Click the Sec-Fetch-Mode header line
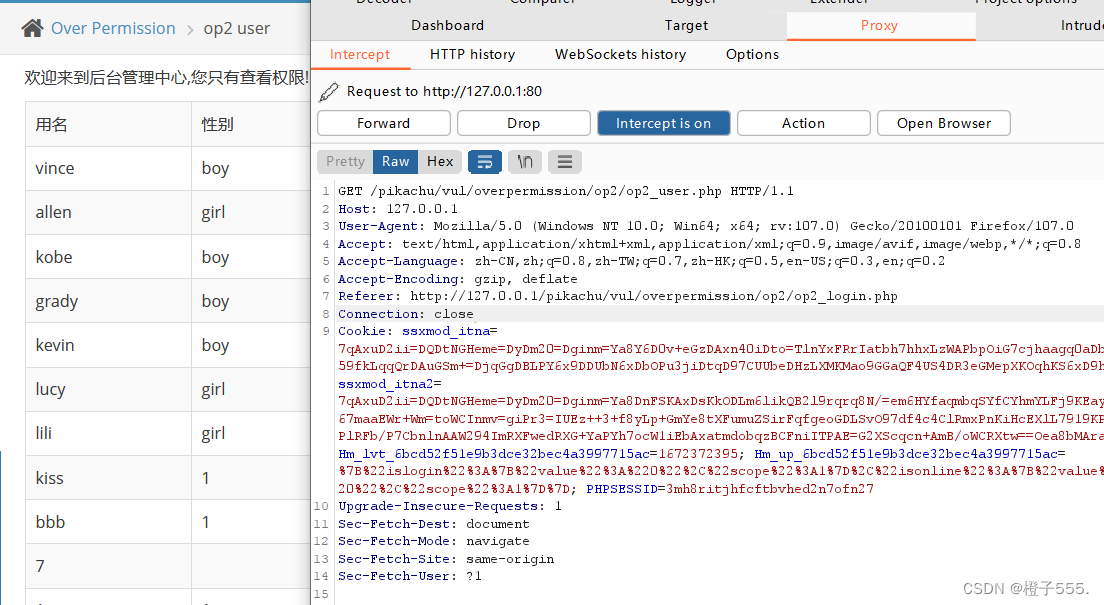 434,542
